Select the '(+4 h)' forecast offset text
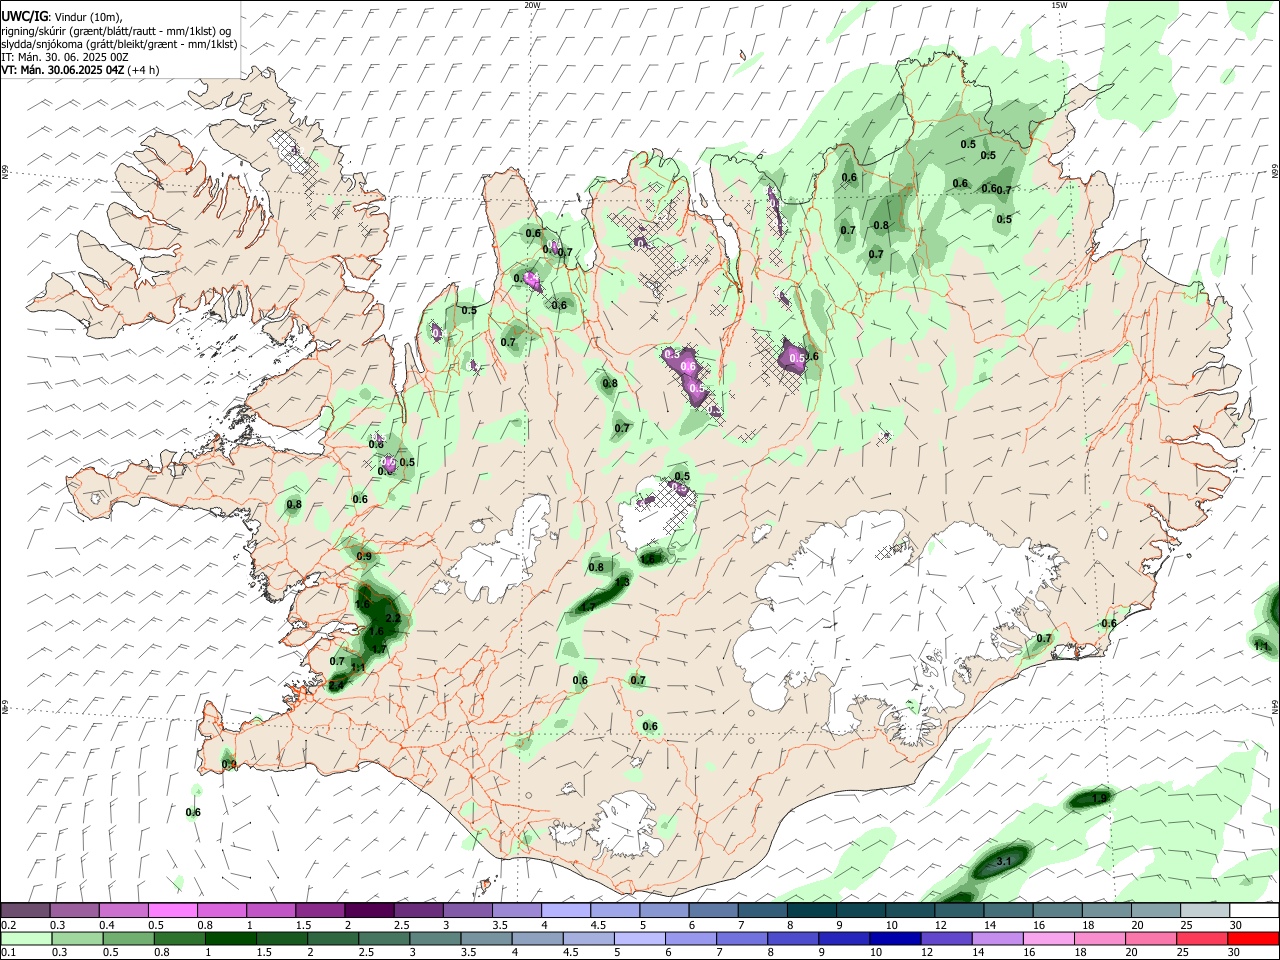 pyautogui.click(x=144, y=70)
